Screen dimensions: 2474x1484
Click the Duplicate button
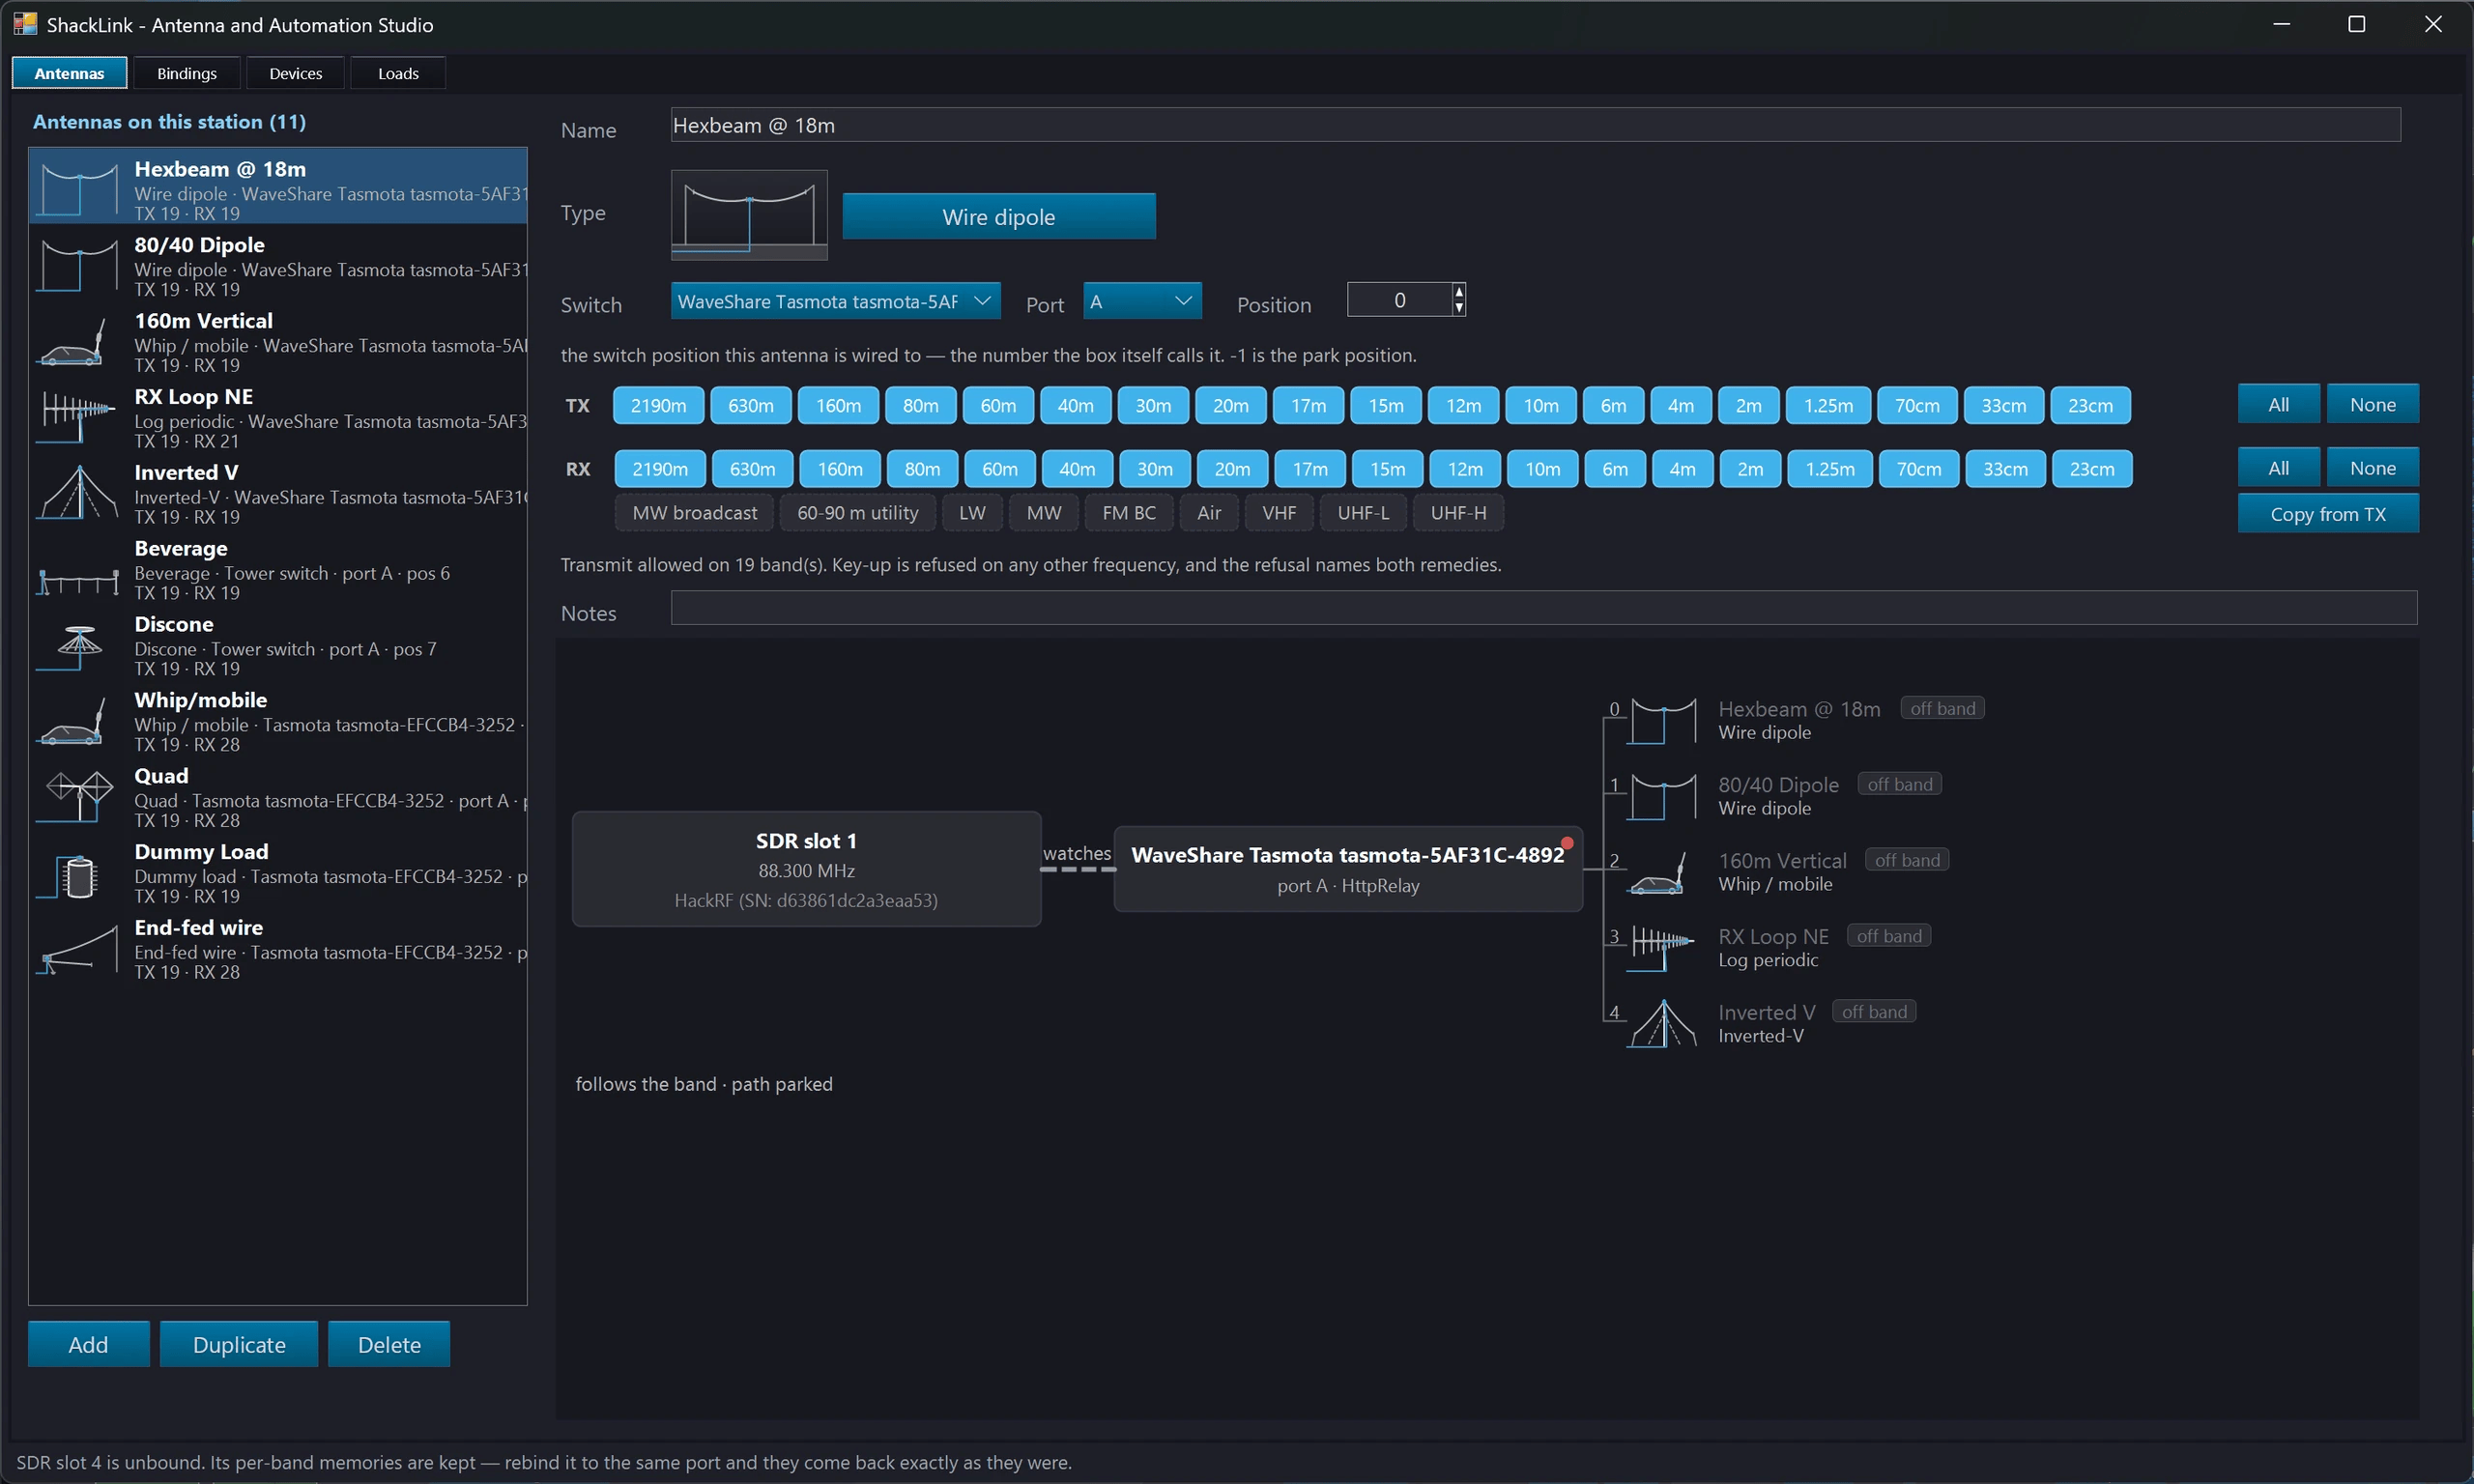[x=239, y=1345]
